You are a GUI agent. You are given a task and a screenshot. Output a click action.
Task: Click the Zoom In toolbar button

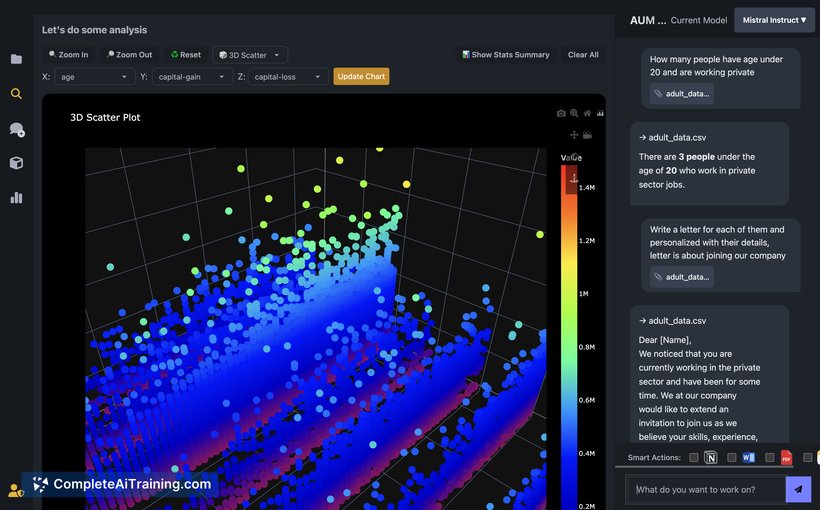click(x=69, y=54)
